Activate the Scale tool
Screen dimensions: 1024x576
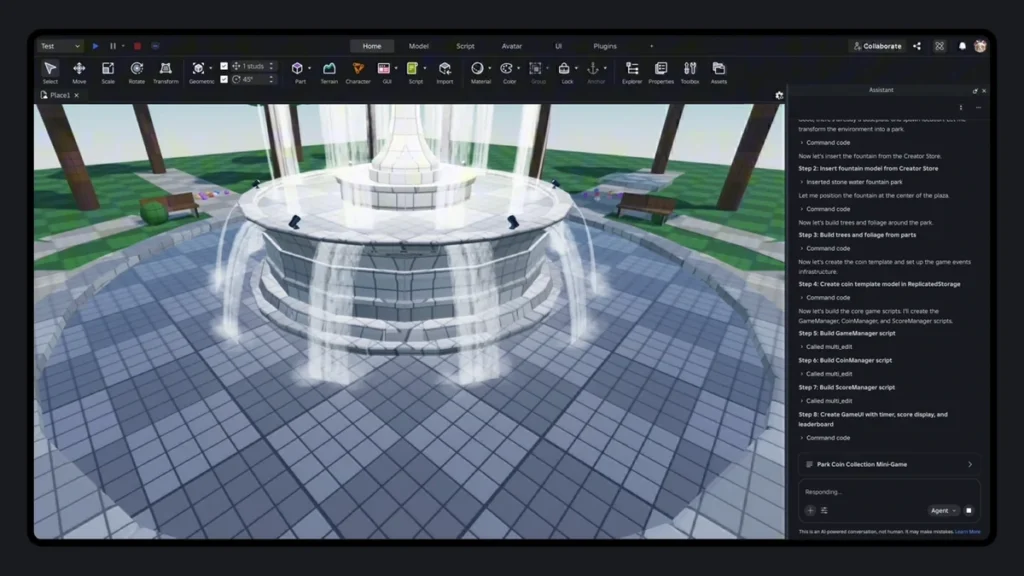coord(107,70)
